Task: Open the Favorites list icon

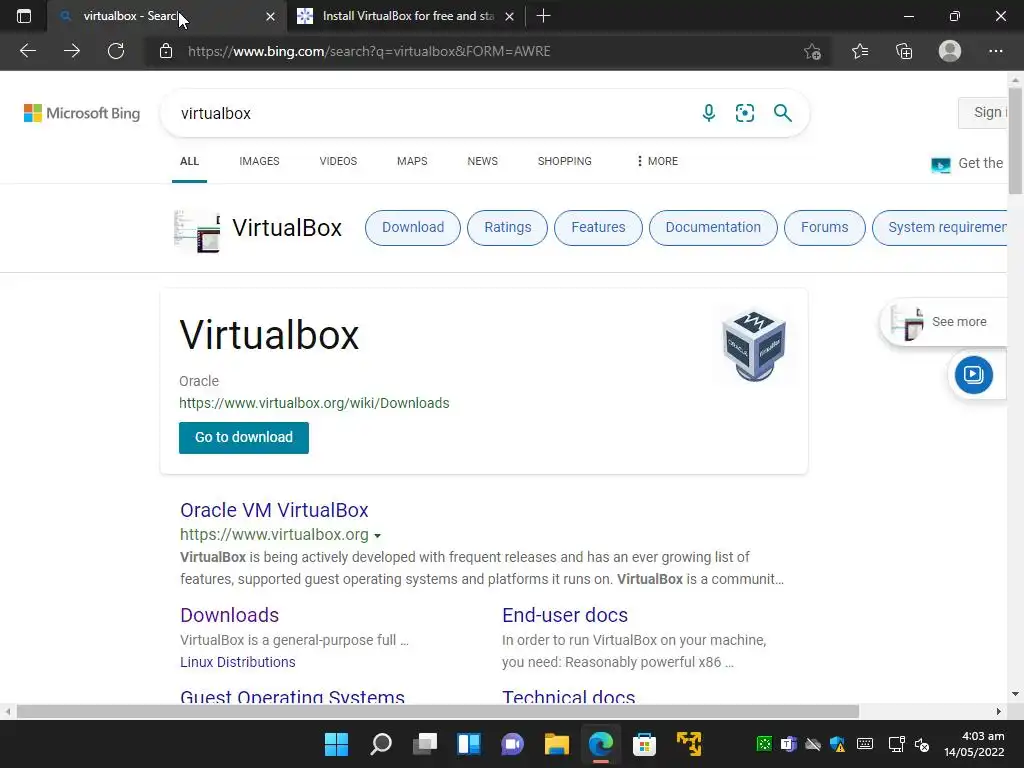Action: click(x=859, y=51)
